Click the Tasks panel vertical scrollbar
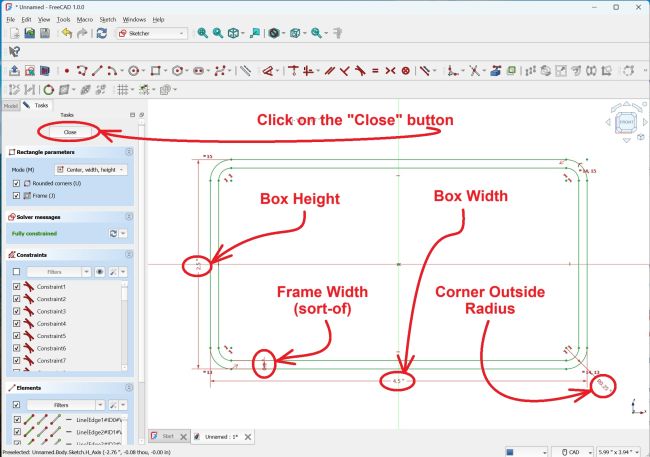Screen dimensions: 650x457 coord(142,253)
